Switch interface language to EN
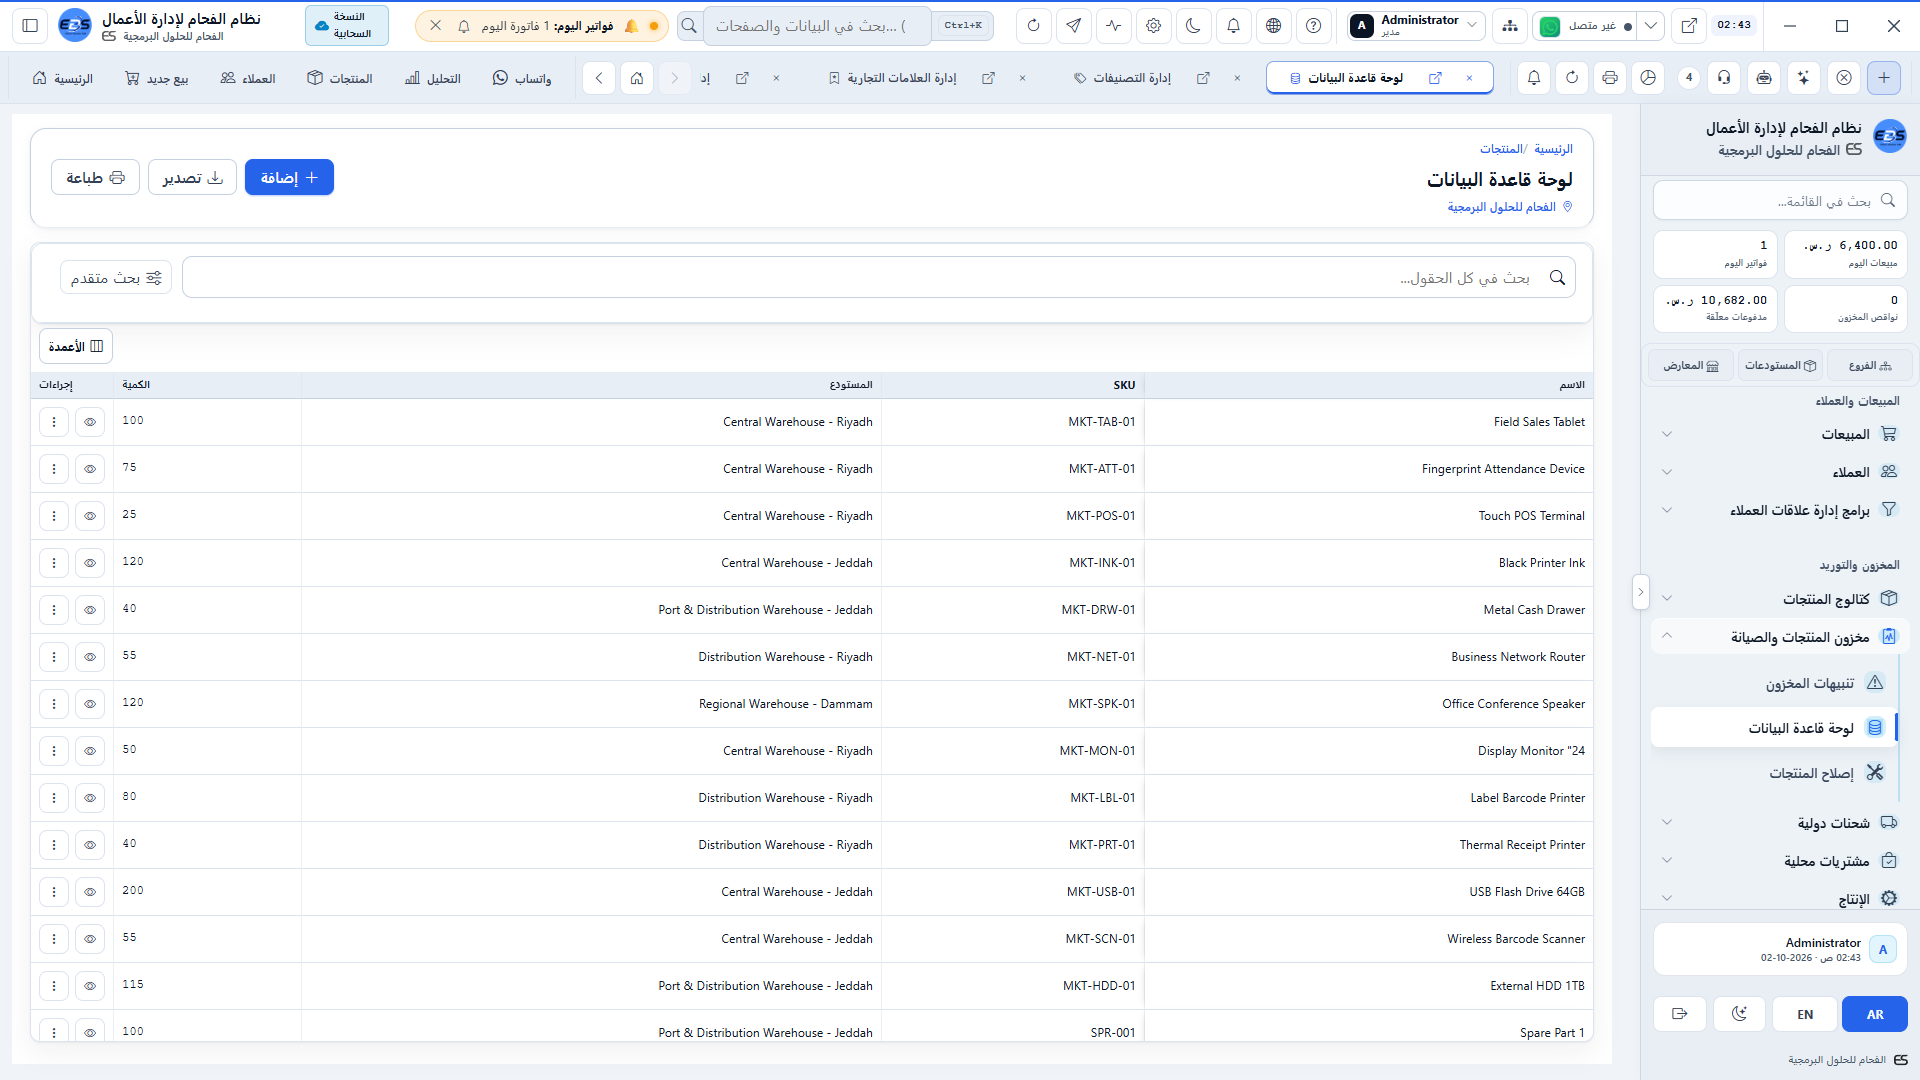The height and width of the screenshot is (1080, 1920). click(1804, 1014)
